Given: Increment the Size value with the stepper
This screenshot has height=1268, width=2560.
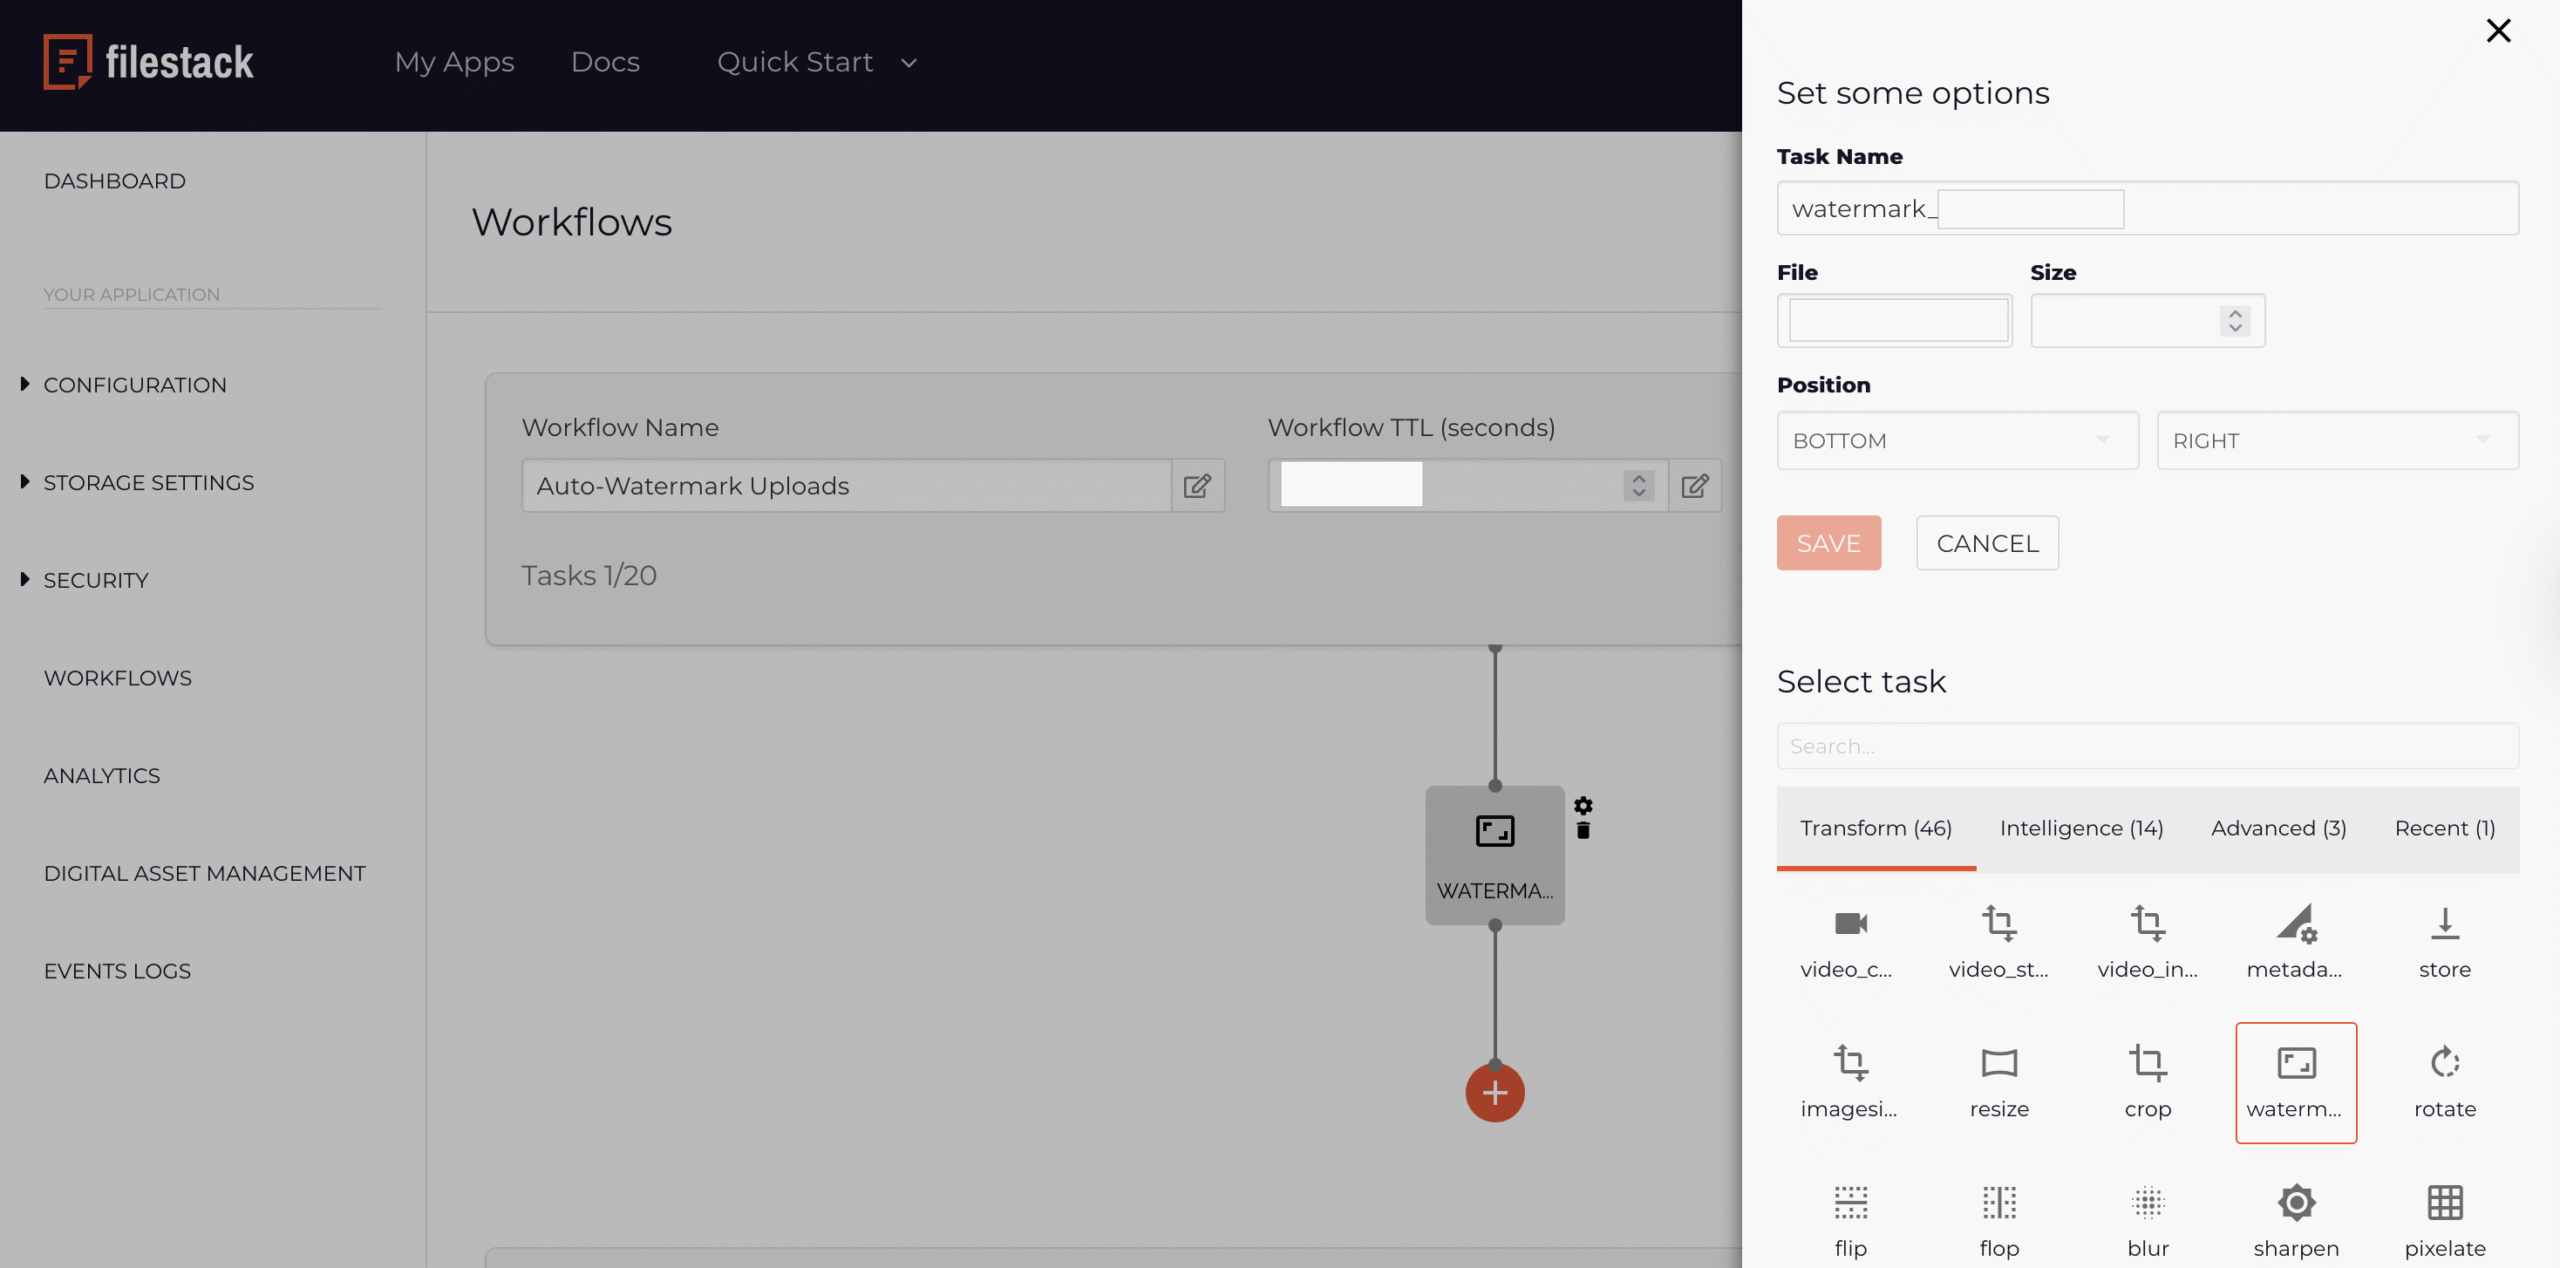Looking at the screenshot, I should (x=2236, y=314).
